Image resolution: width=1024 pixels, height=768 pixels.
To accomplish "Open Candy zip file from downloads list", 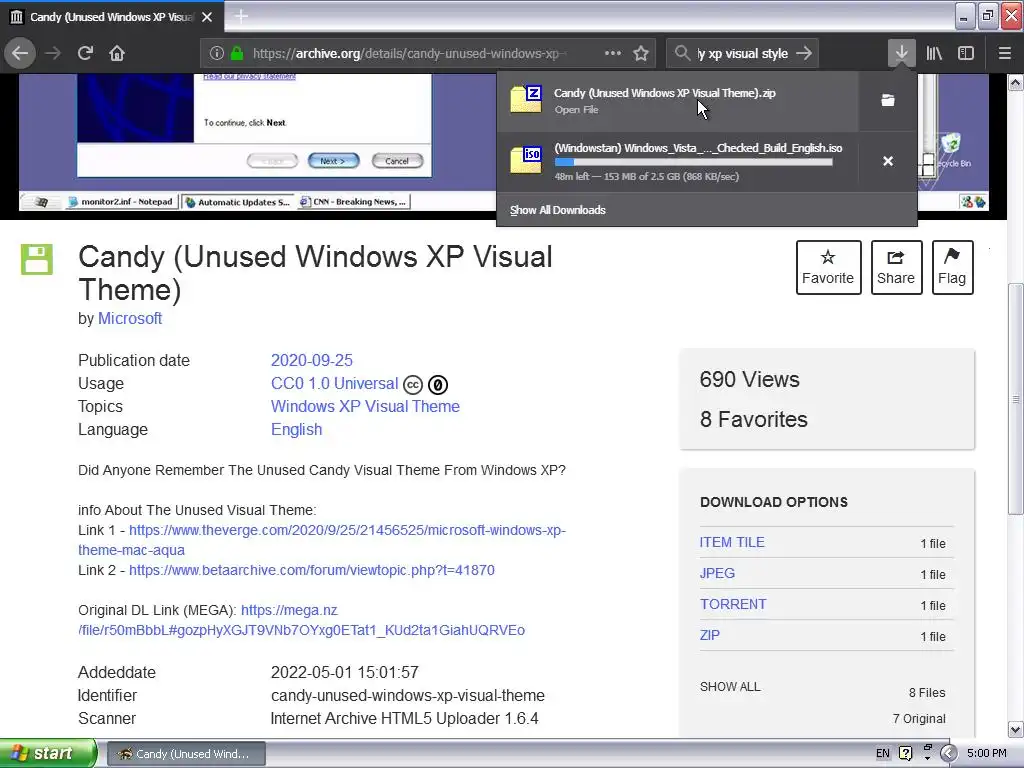I will click(677, 101).
